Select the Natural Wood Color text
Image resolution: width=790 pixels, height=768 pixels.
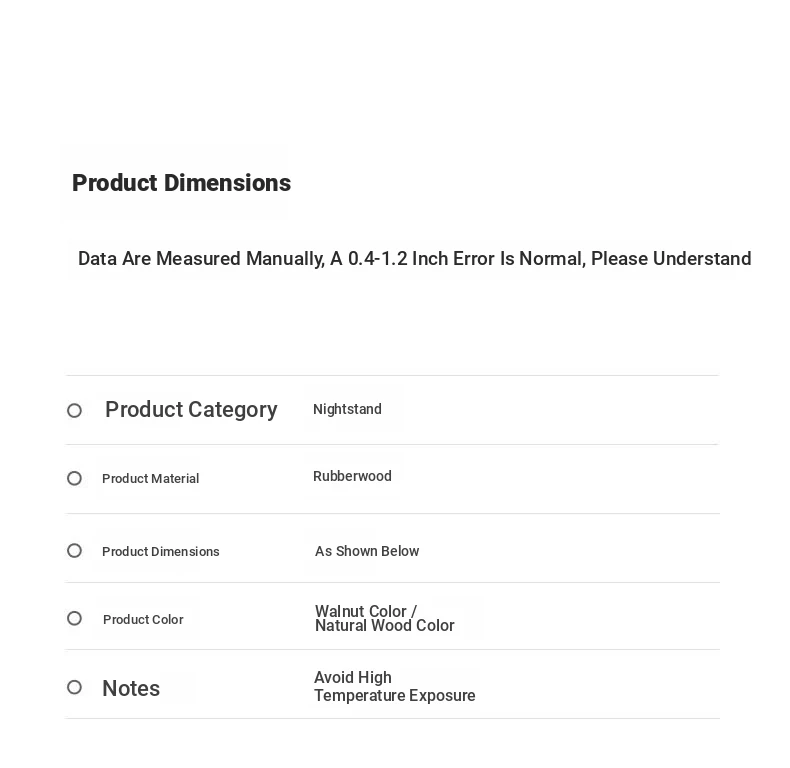[384, 626]
